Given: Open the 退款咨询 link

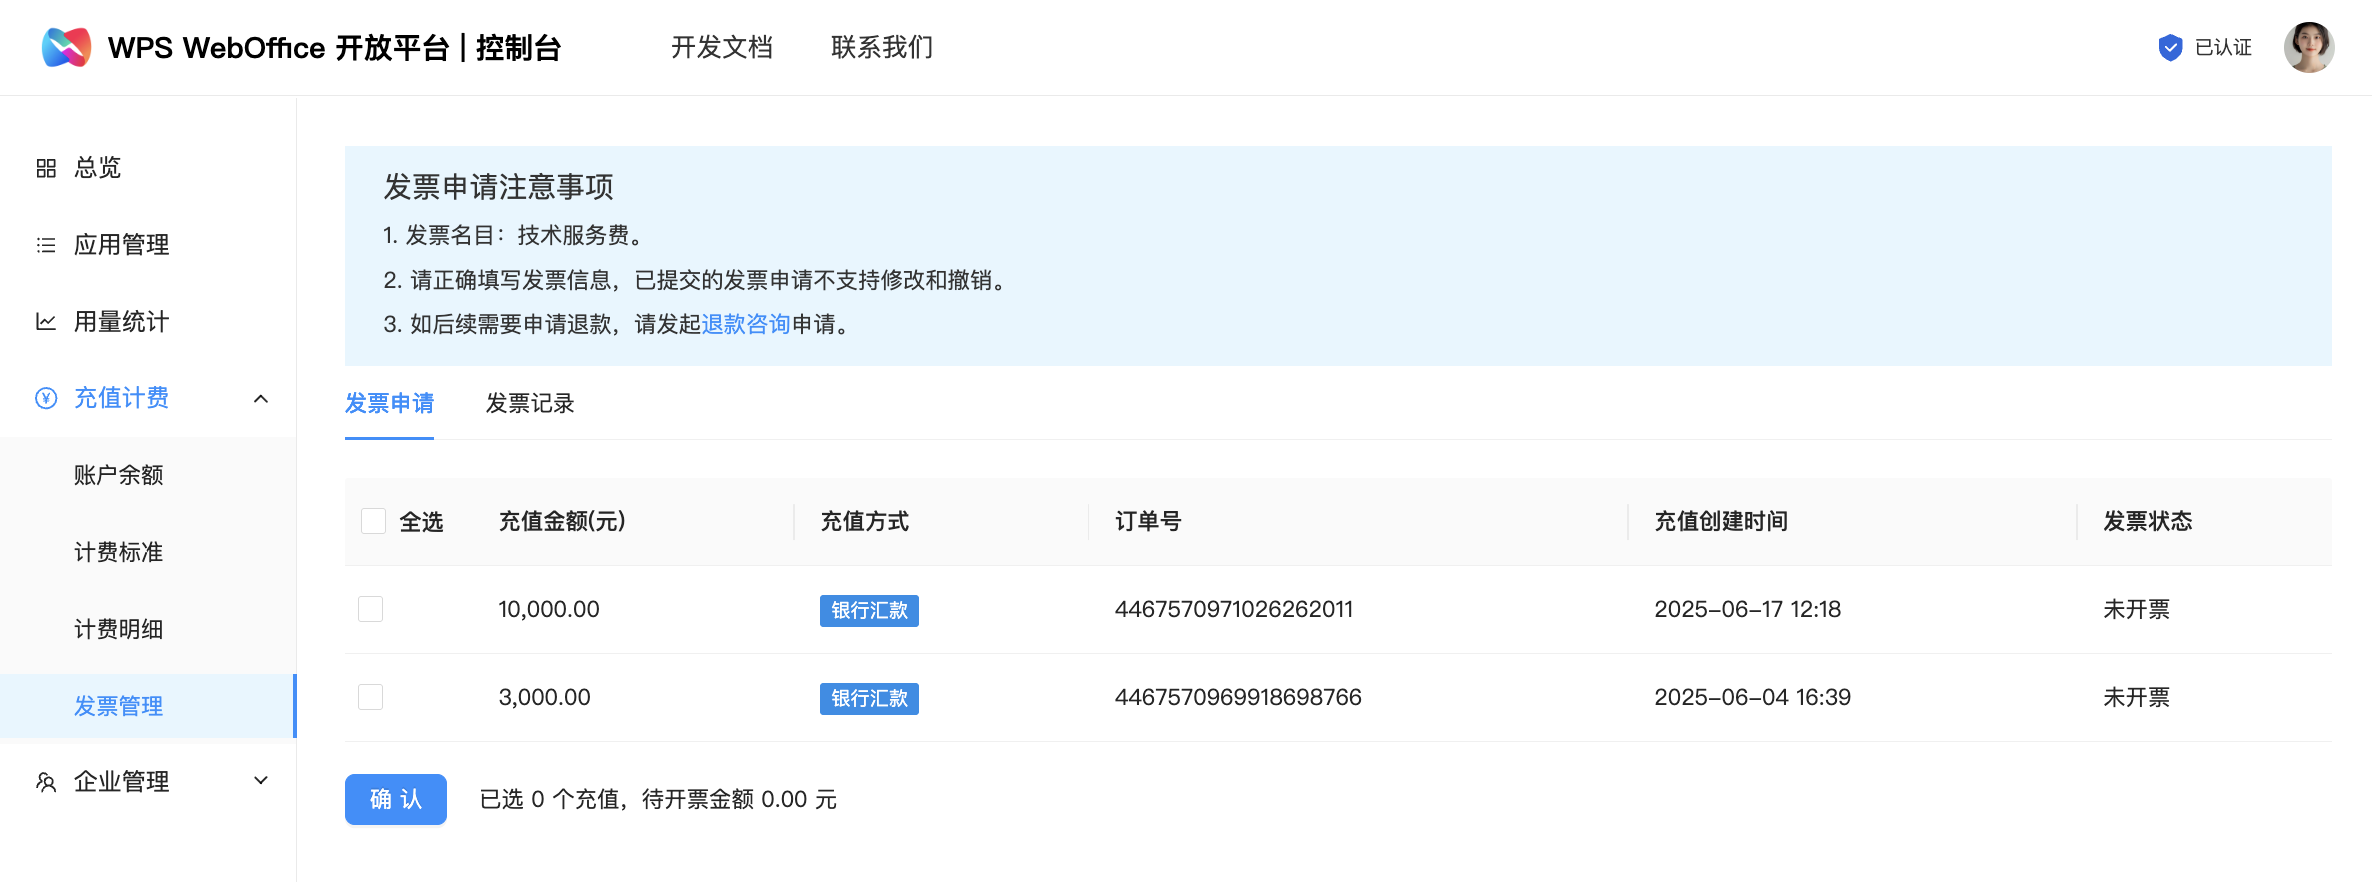Looking at the screenshot, I should pos(746,324).
